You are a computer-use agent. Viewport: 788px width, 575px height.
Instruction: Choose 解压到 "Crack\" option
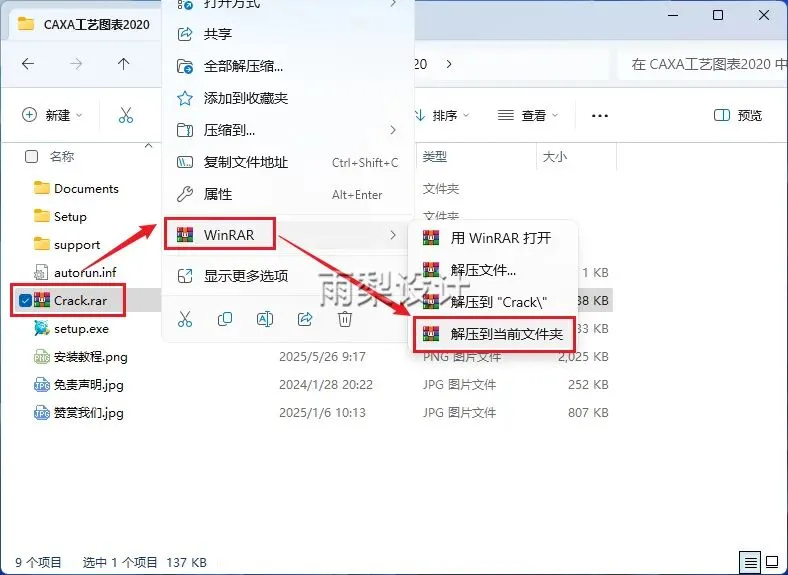(494, 302)
